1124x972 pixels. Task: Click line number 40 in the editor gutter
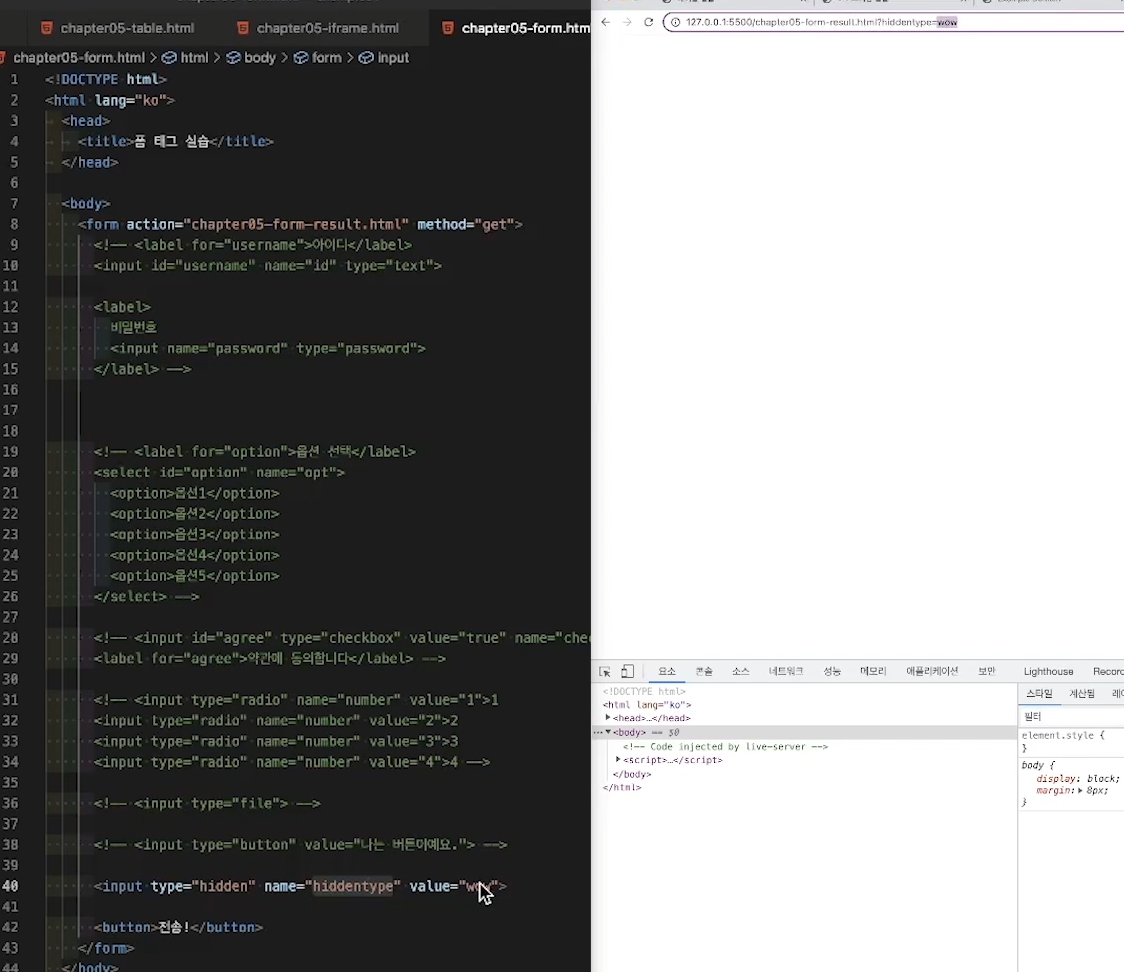(x=10, y=886)
